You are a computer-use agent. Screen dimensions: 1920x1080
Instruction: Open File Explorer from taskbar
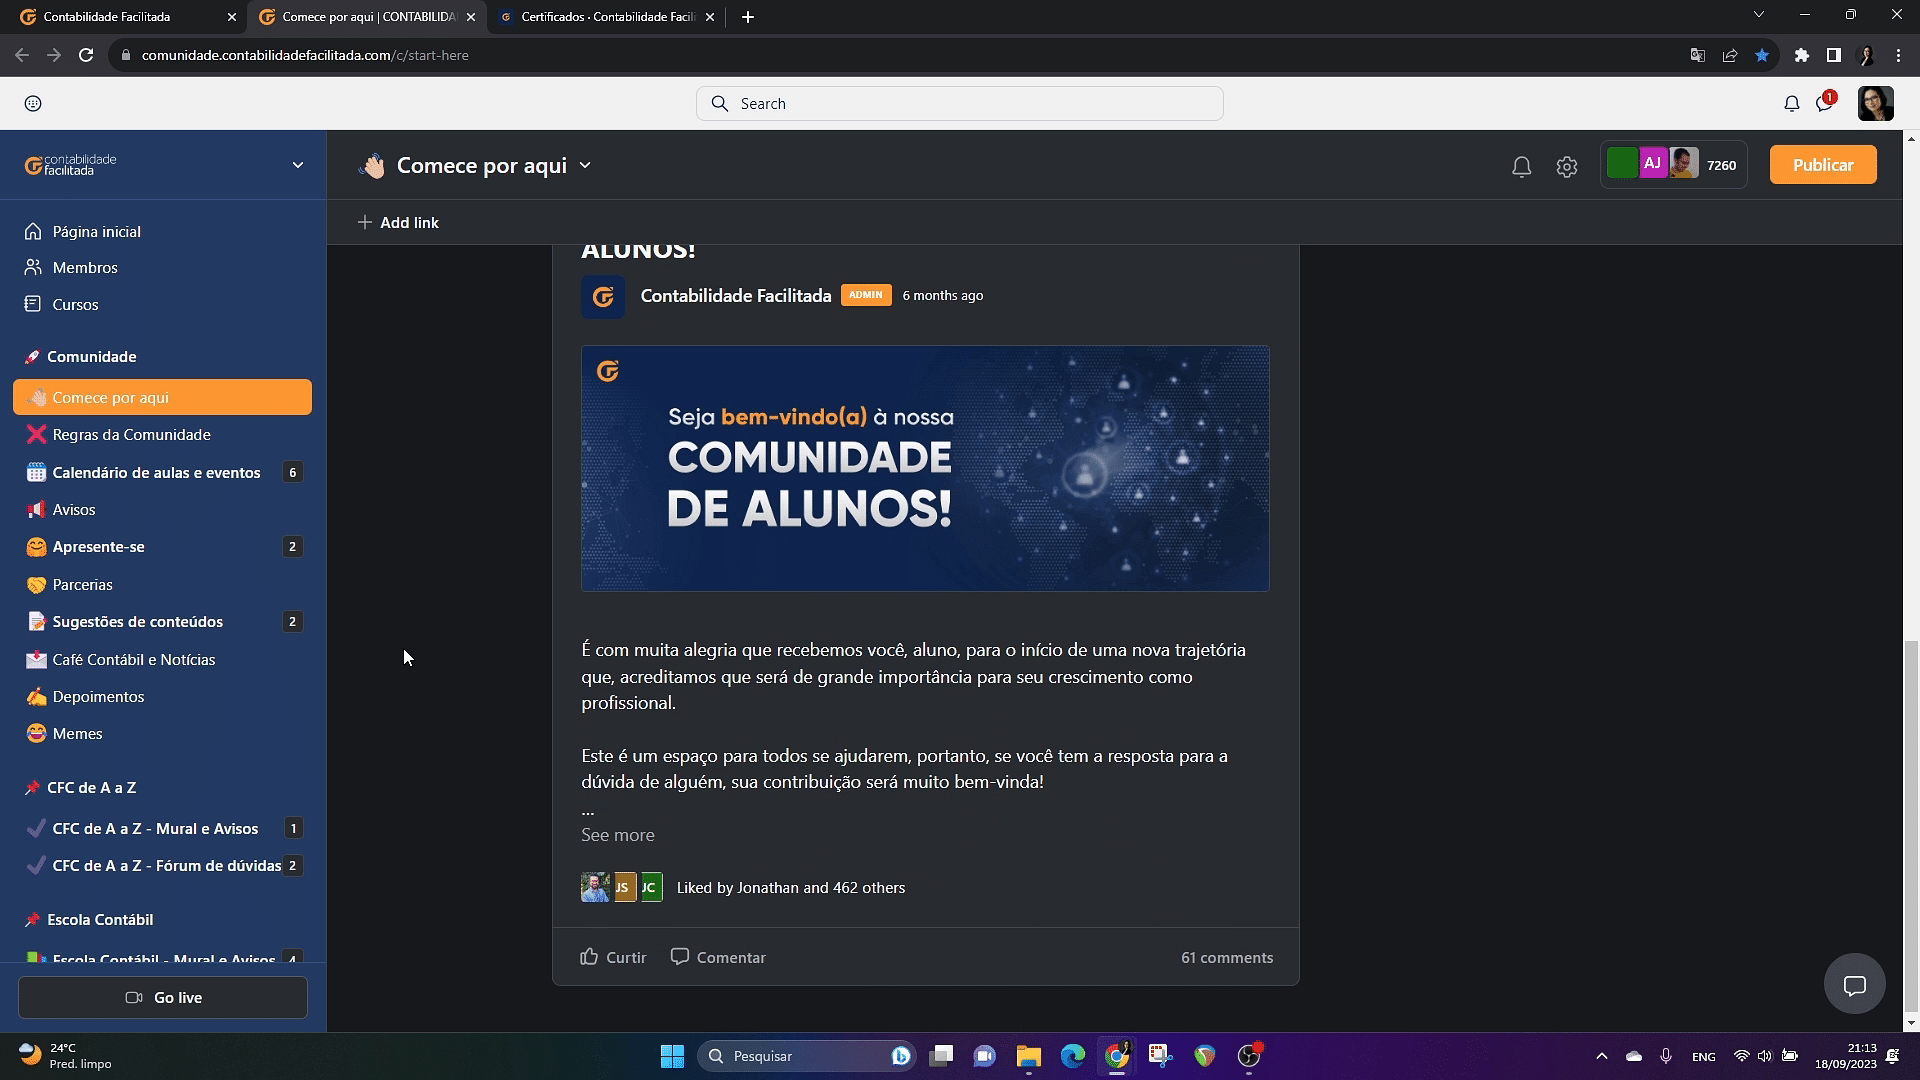click(1028, 1056)
